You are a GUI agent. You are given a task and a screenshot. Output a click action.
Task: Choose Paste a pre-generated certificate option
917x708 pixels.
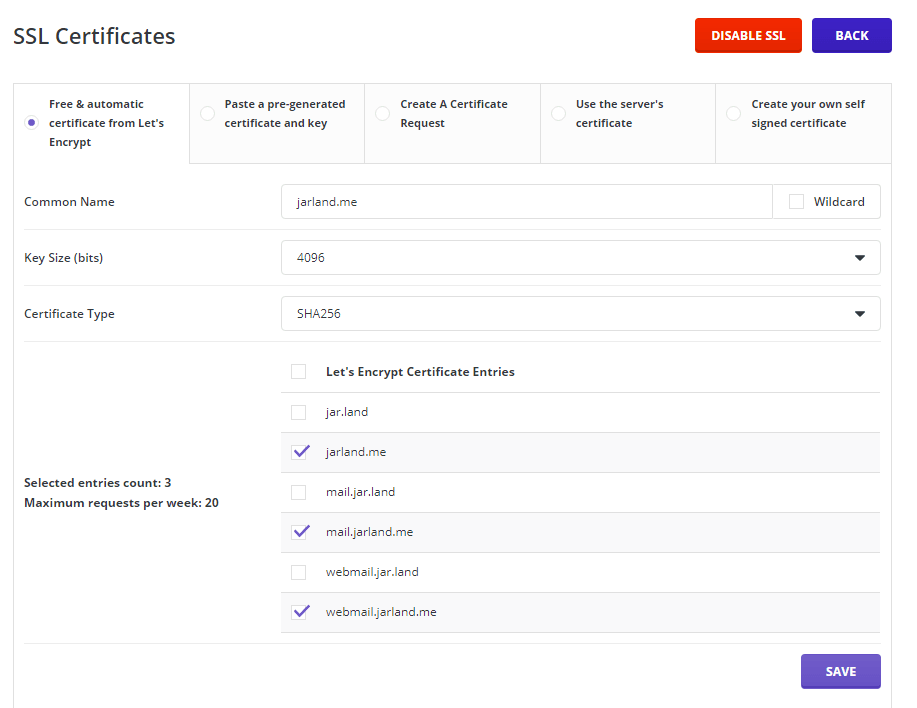click(x=208, y=114)
